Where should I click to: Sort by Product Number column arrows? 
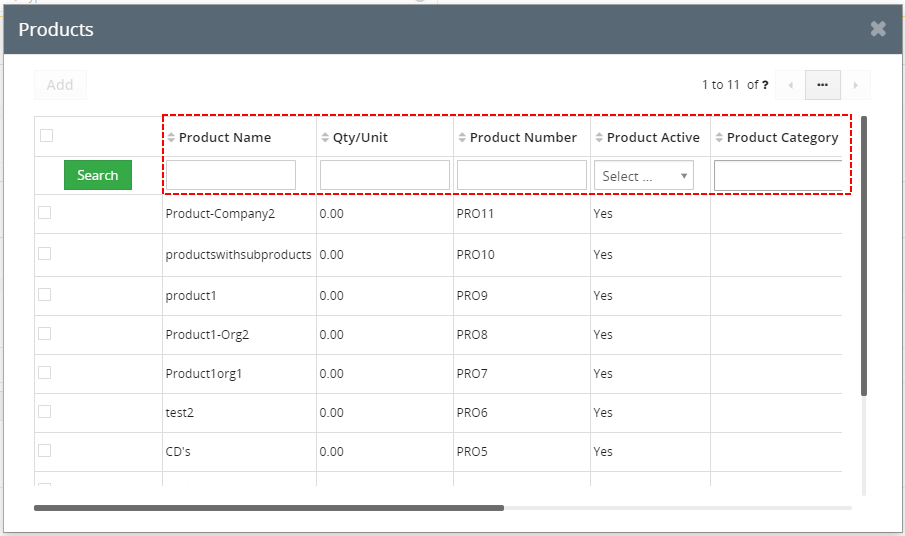(462, 137)
